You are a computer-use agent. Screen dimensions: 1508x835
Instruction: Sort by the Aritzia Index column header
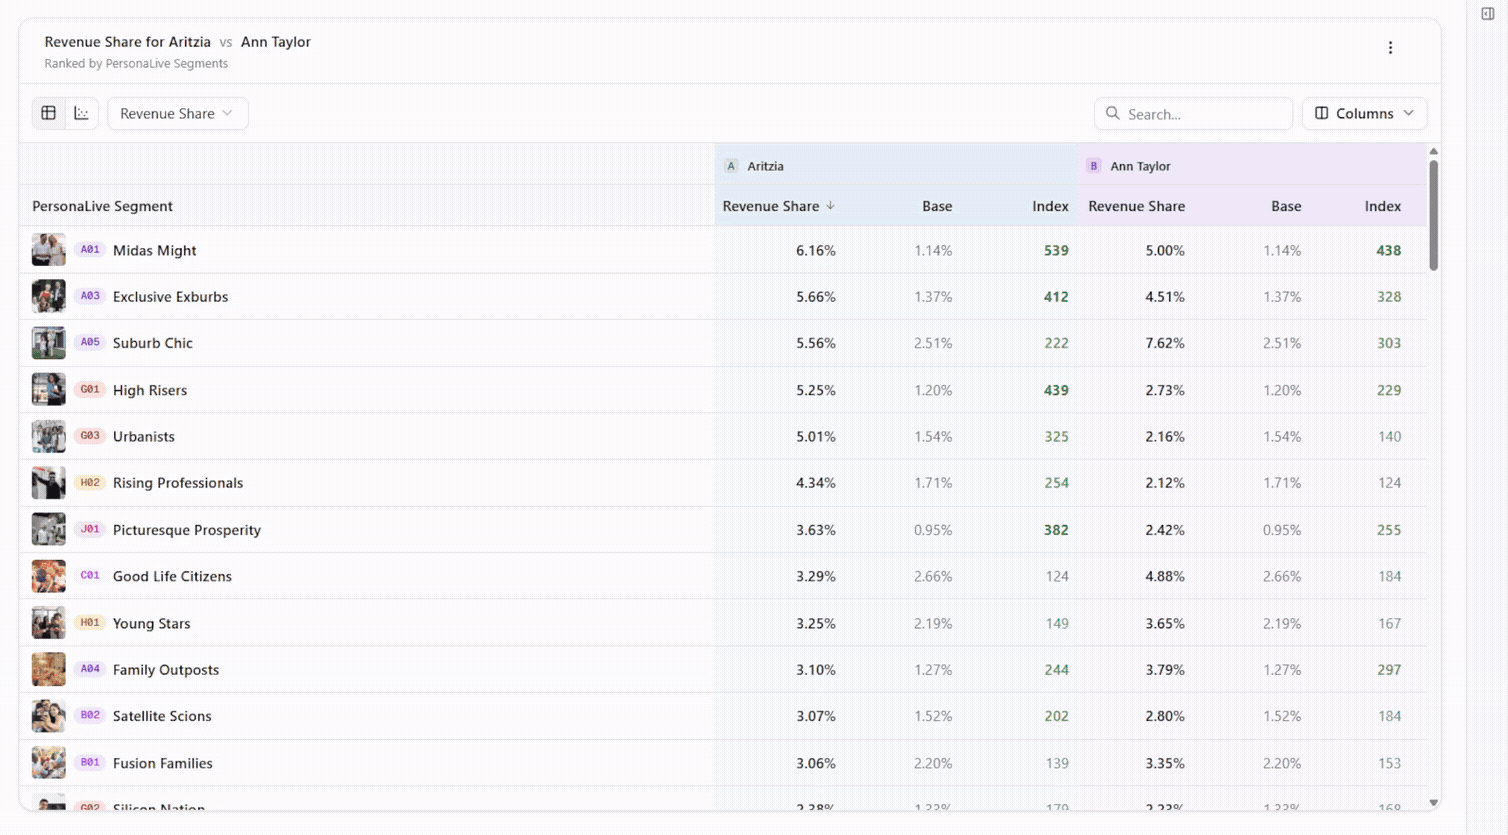(x=1050, y=206)
